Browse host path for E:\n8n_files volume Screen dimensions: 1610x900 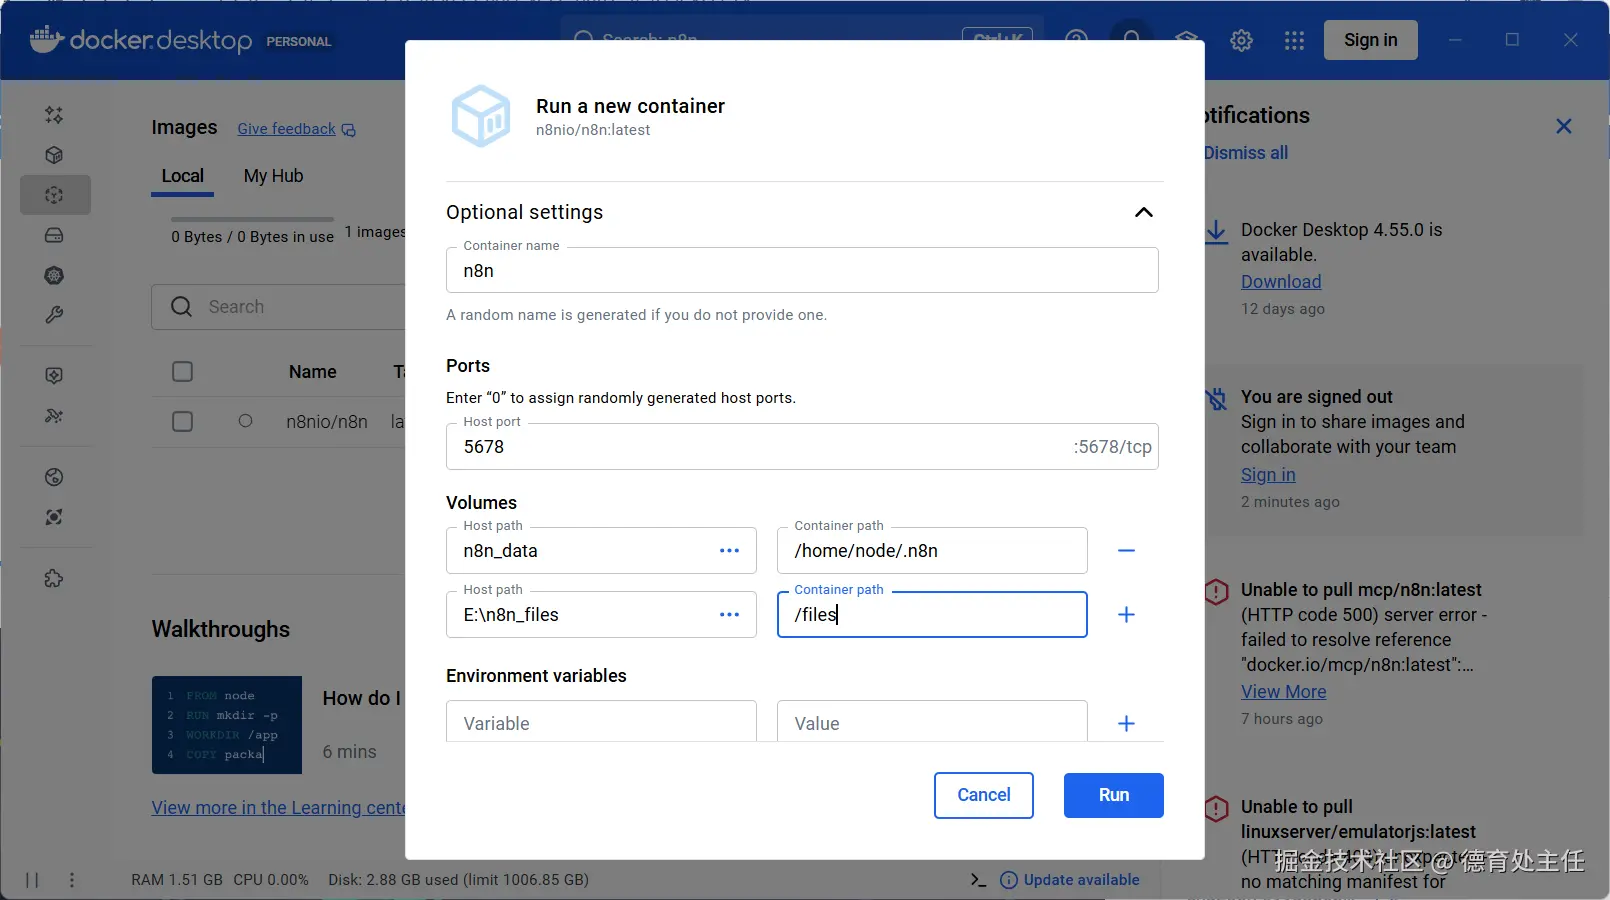click(x=729, y=615)
